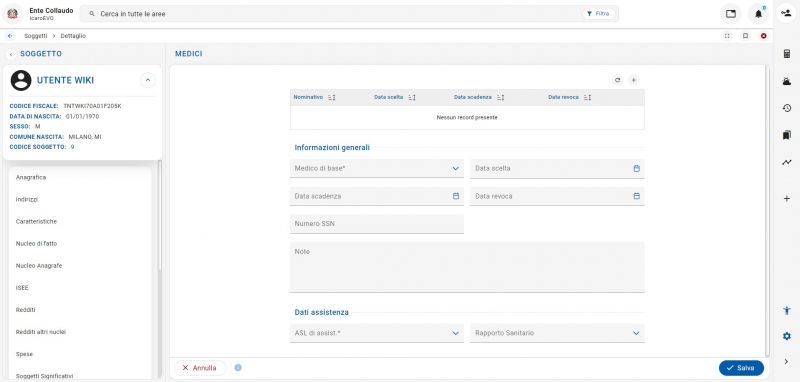Open the Medico di base dropdown
The width and height of the screenshot is (800, 382).
pyautogui.click(x=377, y=168)
